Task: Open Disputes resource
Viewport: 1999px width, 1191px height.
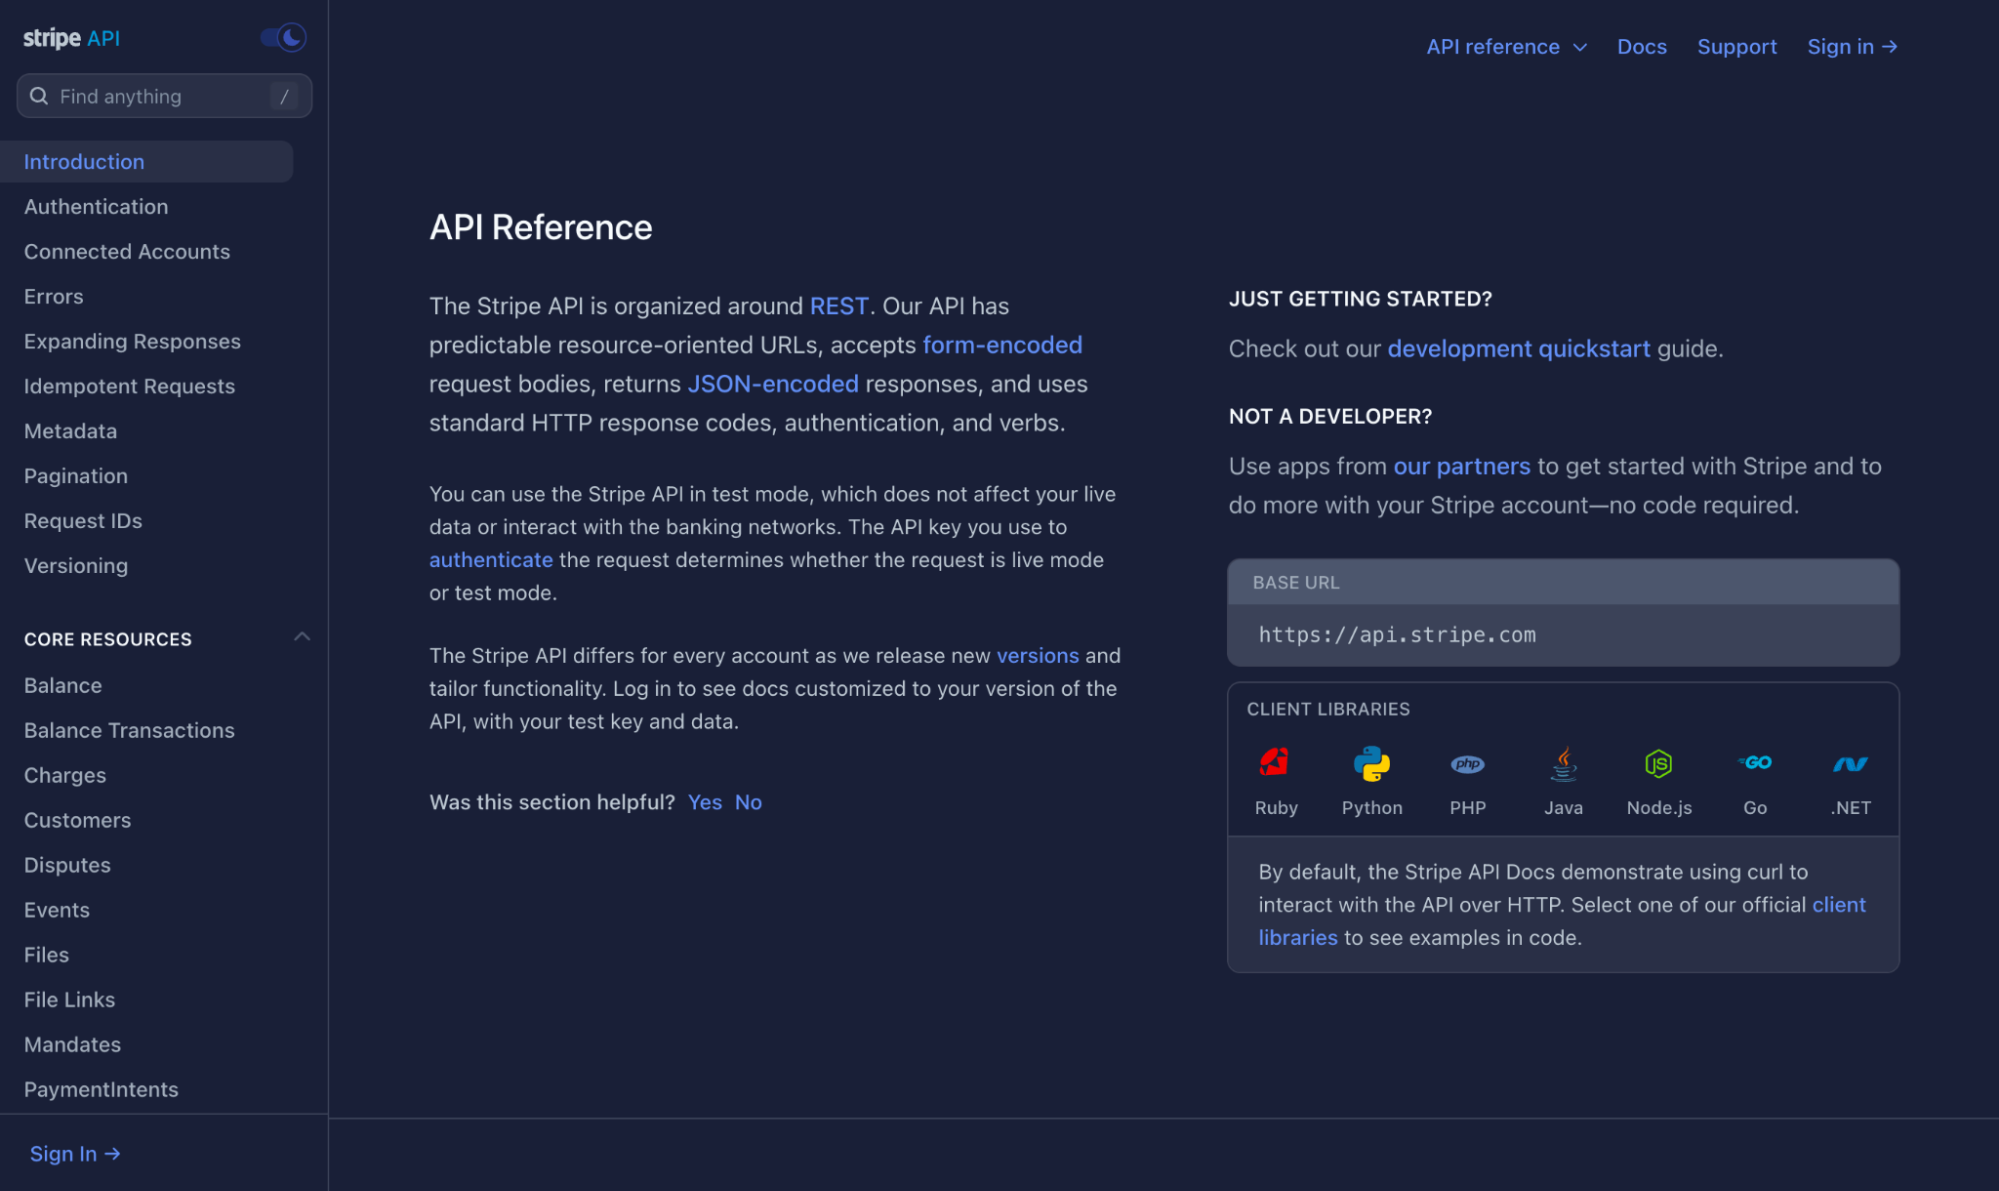Action: tap(67, 866)
